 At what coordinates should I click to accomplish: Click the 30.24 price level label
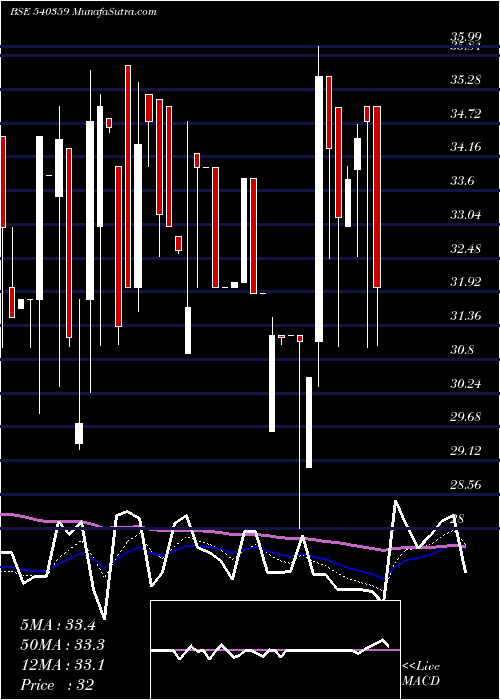(x=466, y=383)
